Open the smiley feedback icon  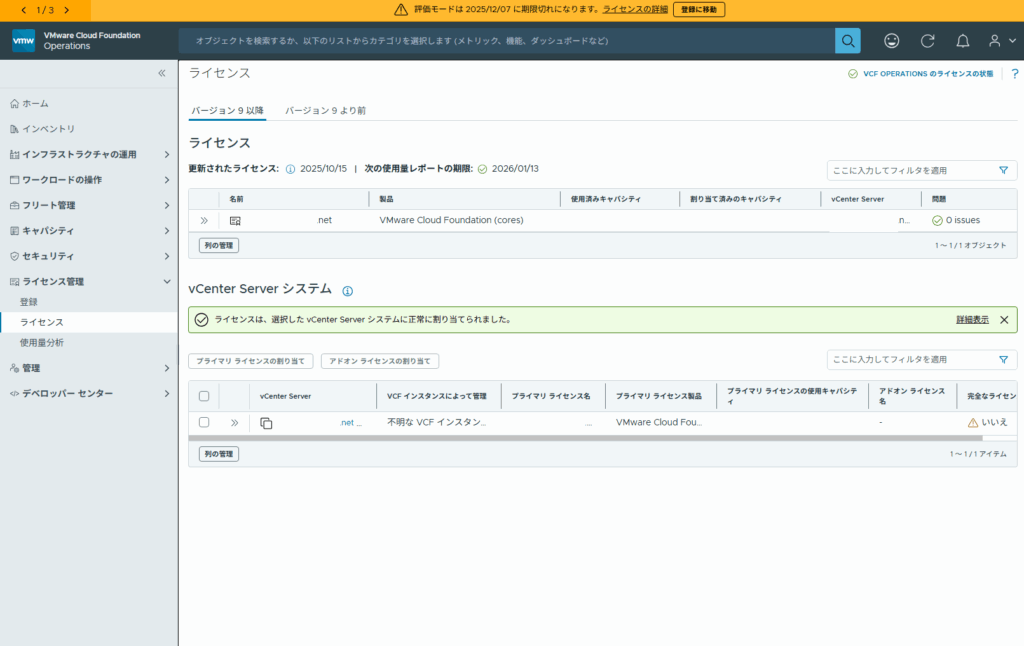pyautogui.click(x=891, y=41)
